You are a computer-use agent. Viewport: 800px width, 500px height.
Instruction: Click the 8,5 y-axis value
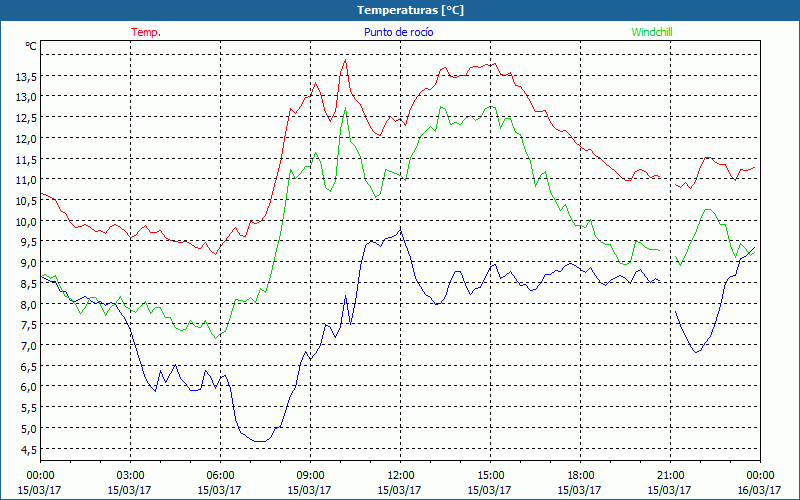[x=29, y=283]
